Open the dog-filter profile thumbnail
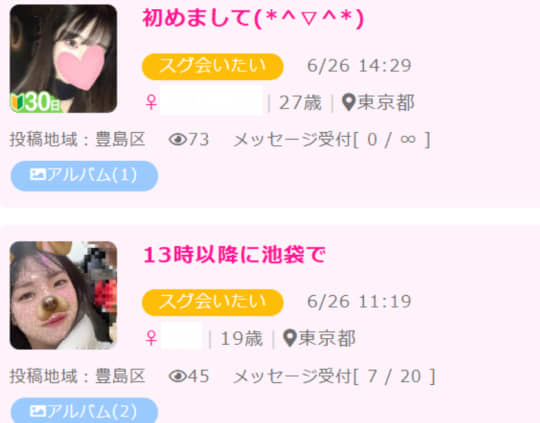Image resolution: width=540 pixels, height=423 pixels. 63,295
